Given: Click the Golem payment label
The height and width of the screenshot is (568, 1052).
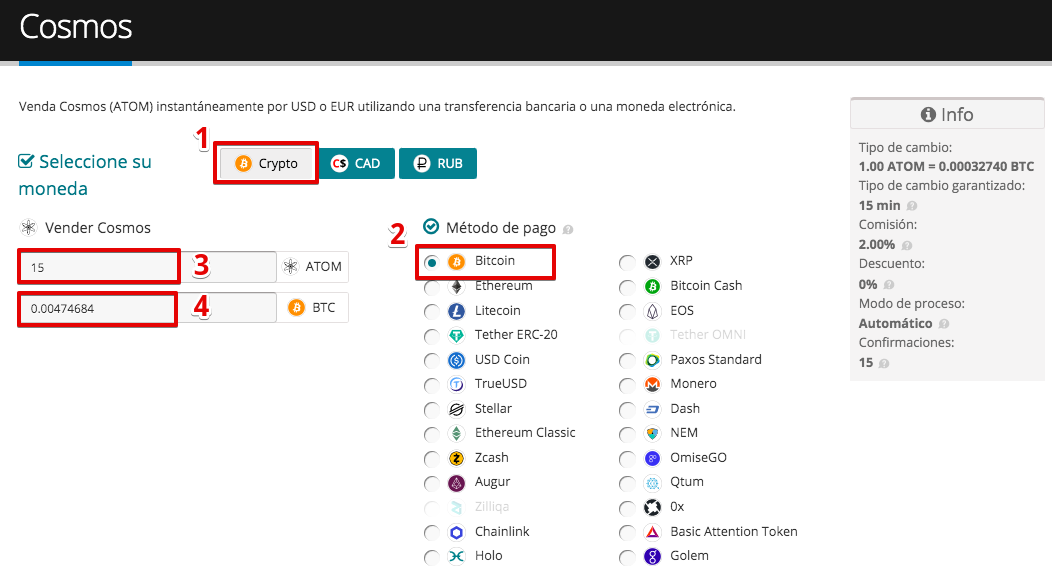Looking at the screenshot, I should click(689, 555).
